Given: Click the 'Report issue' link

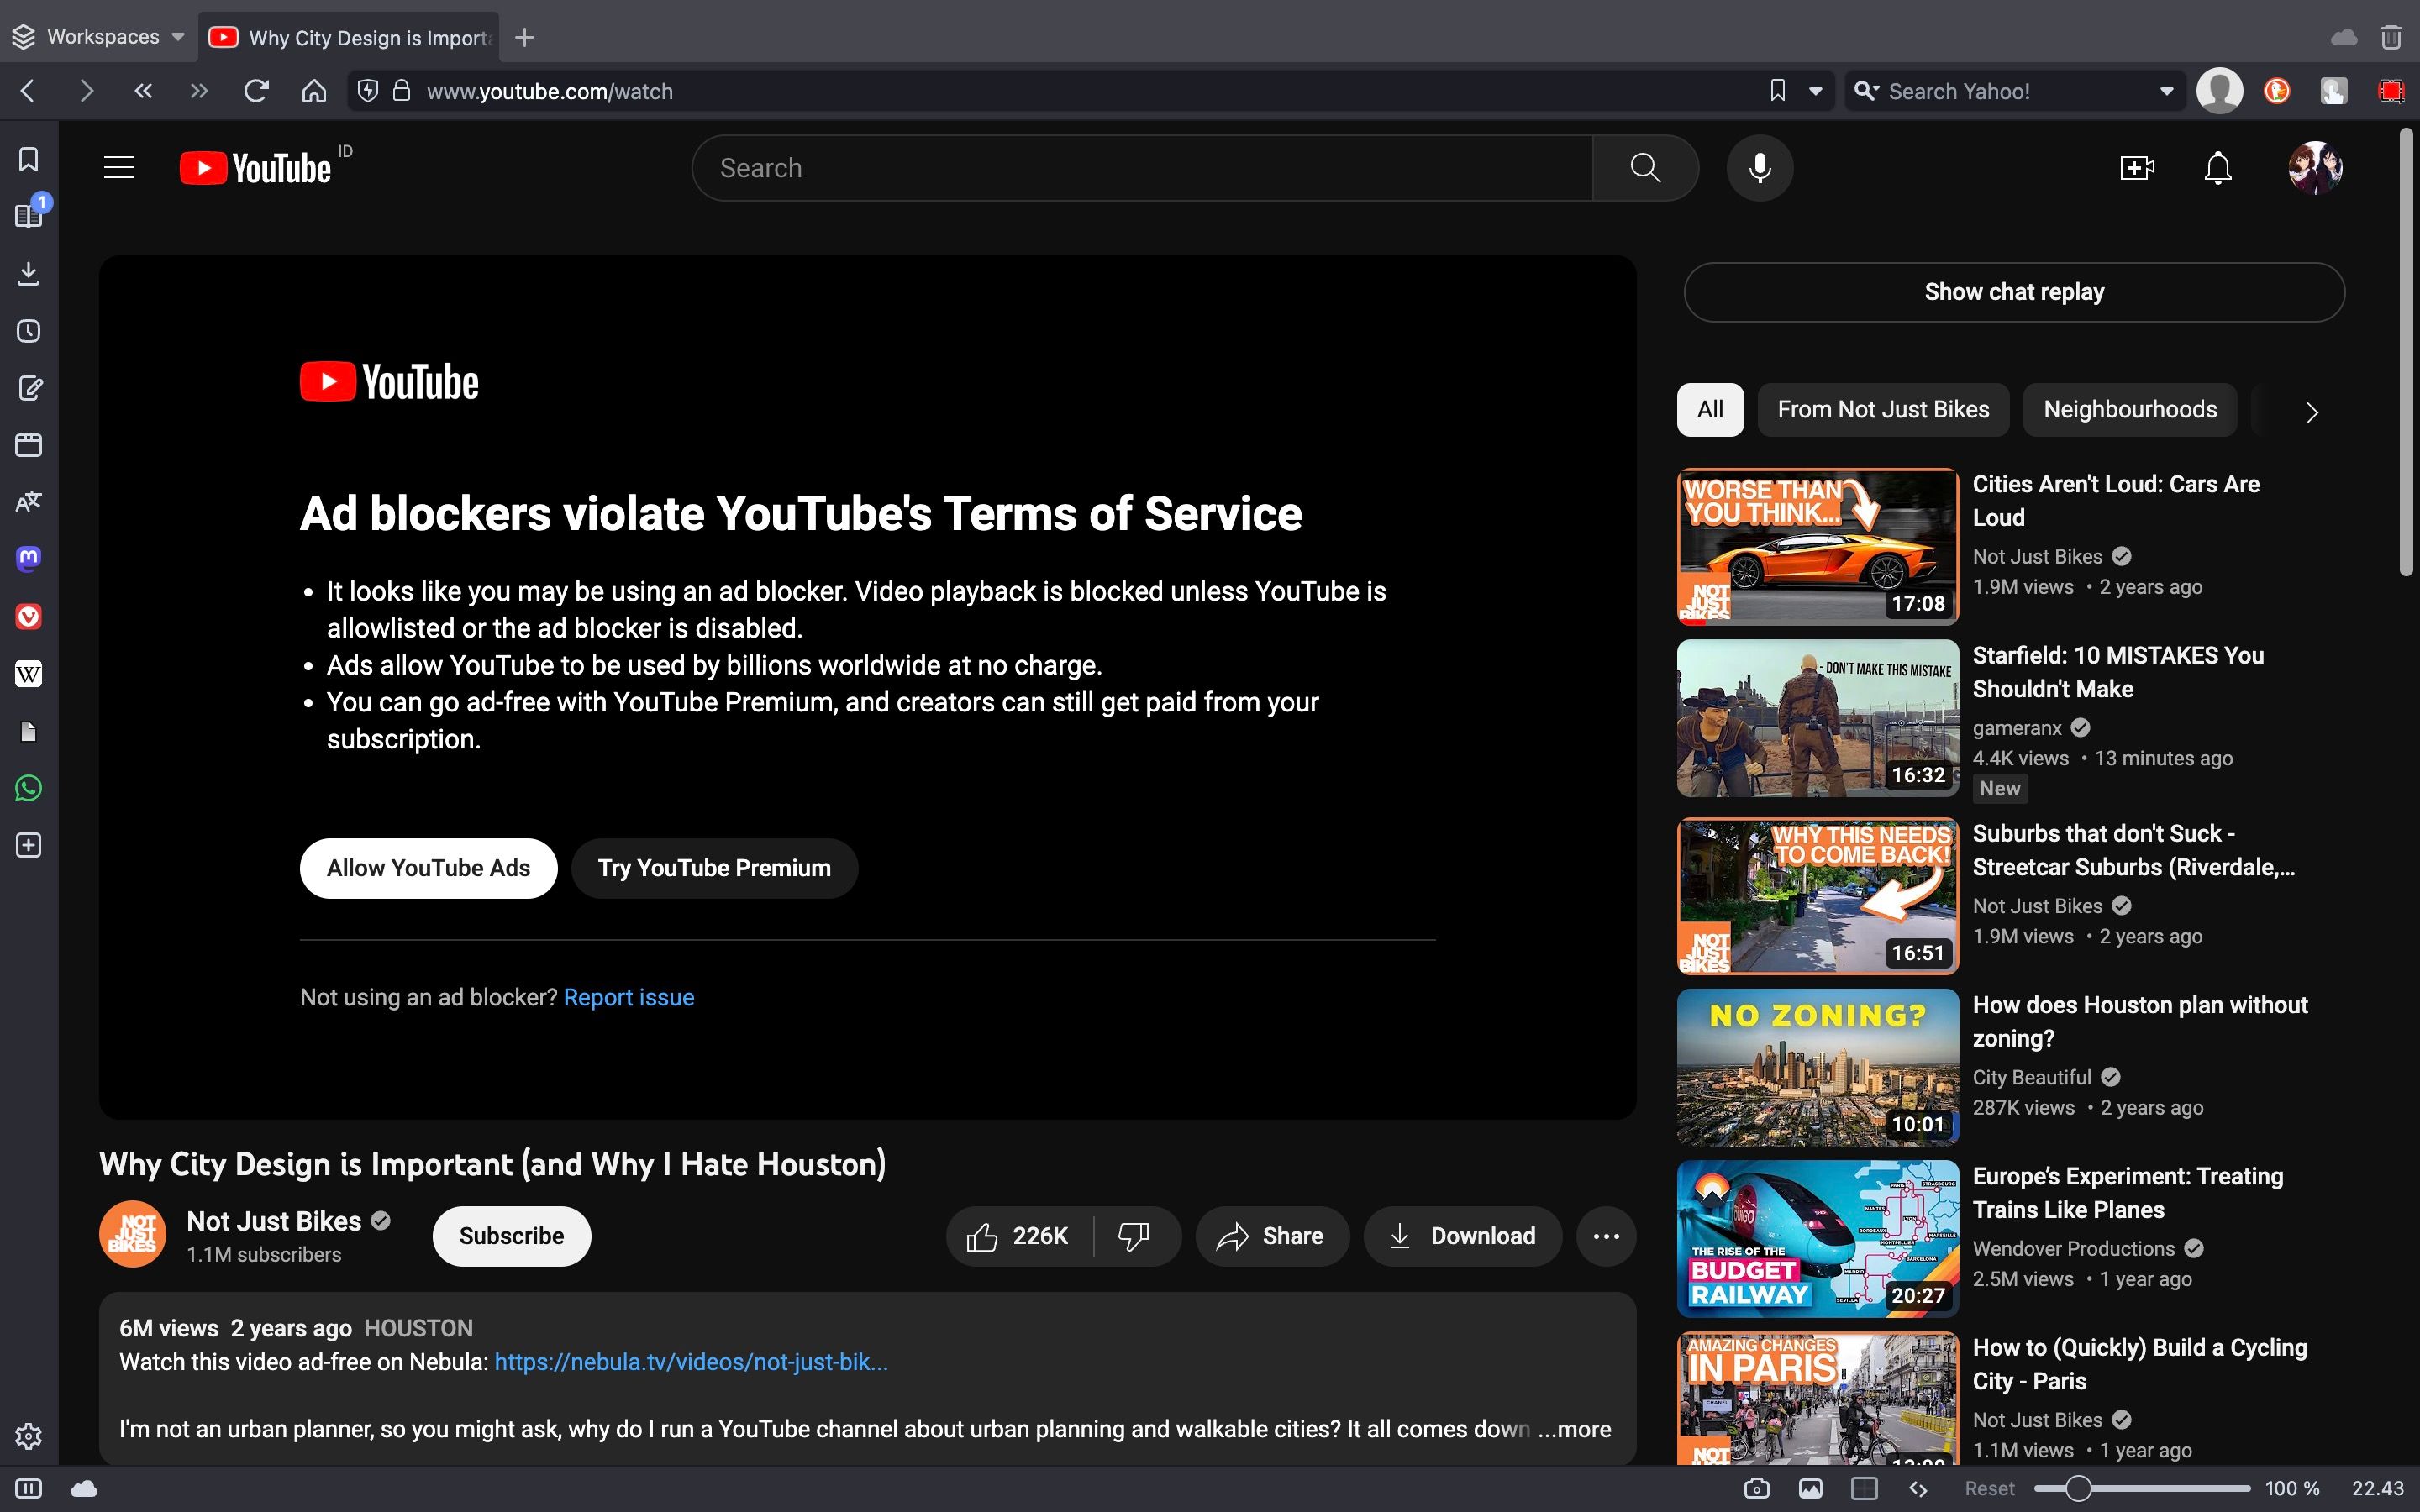Looking at the screenshot, I should click(x=627, y=998).
